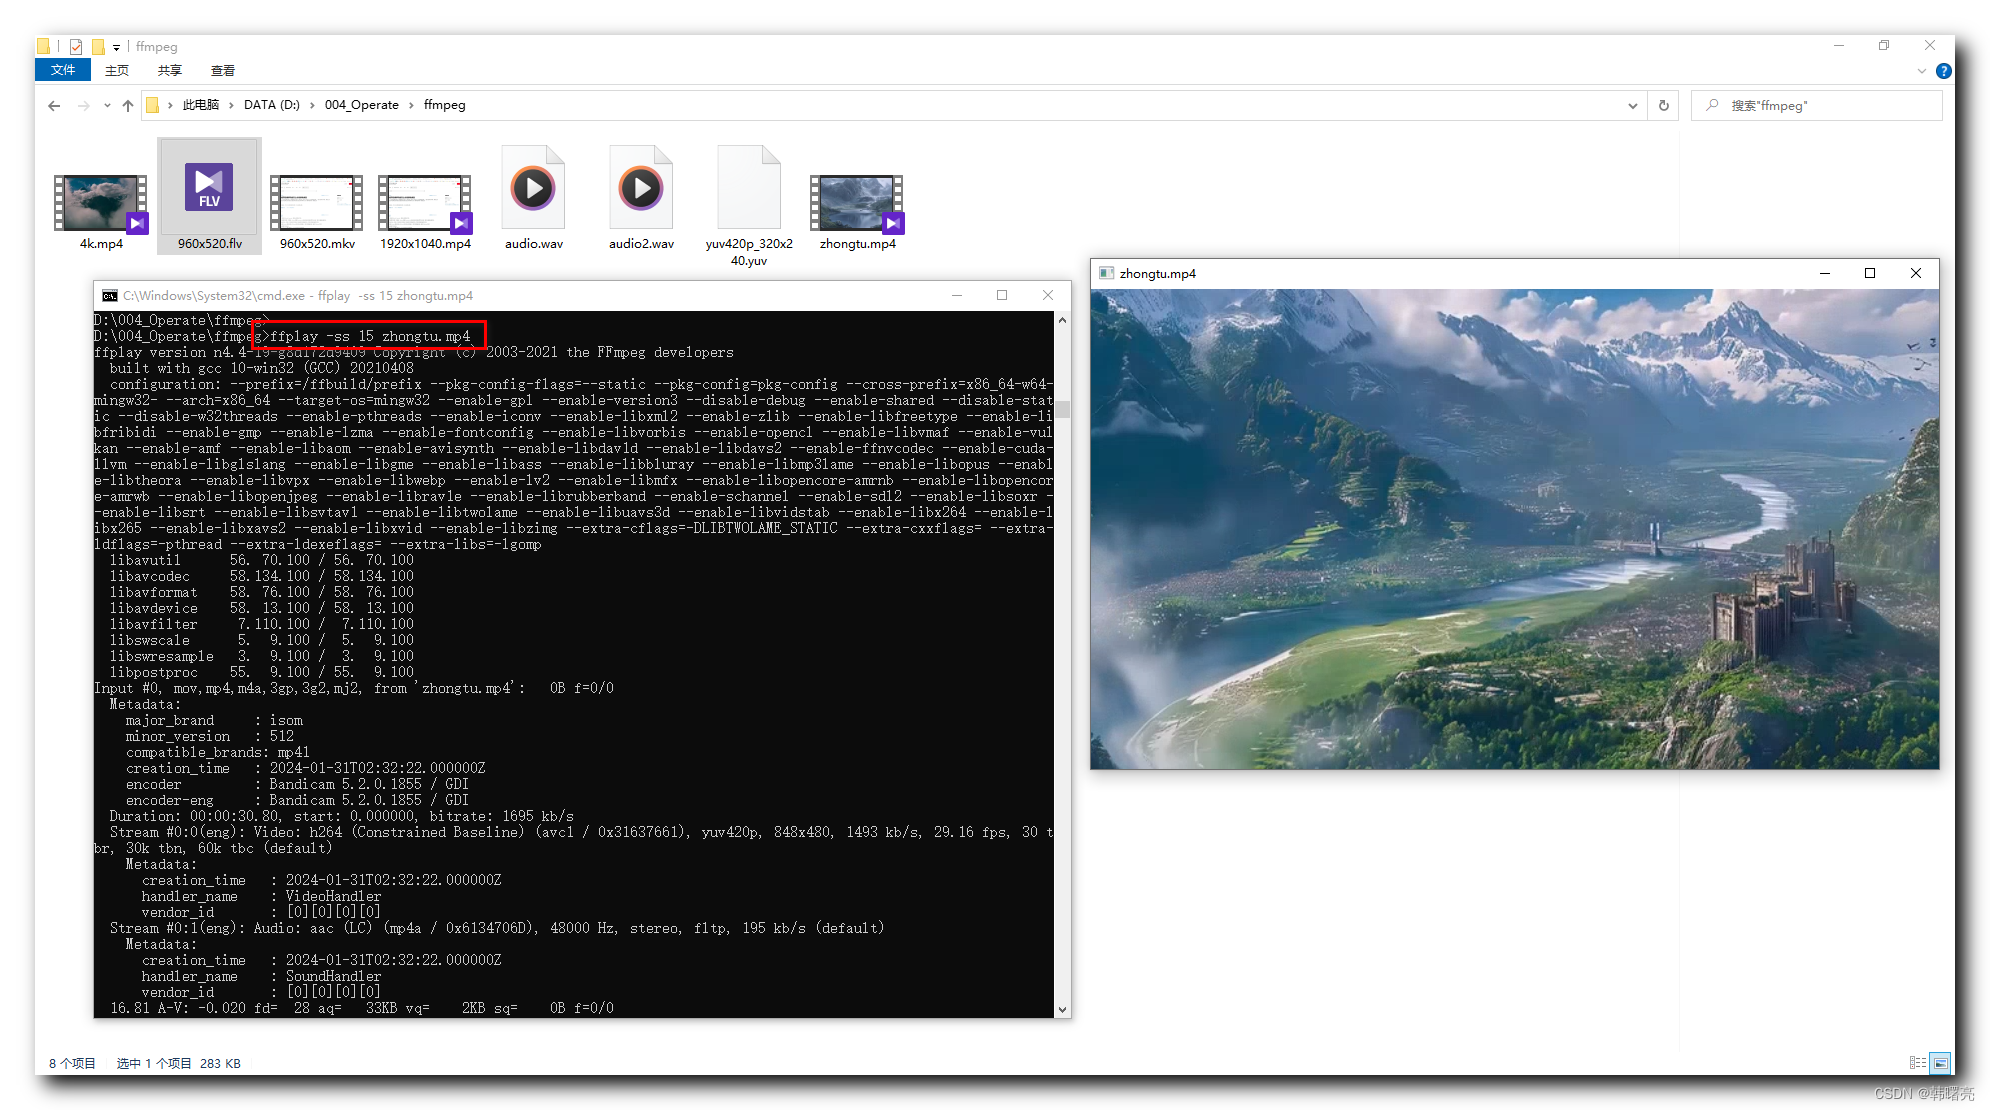
Task: Click the back navigation arrow
Action: tap(54, 105)
